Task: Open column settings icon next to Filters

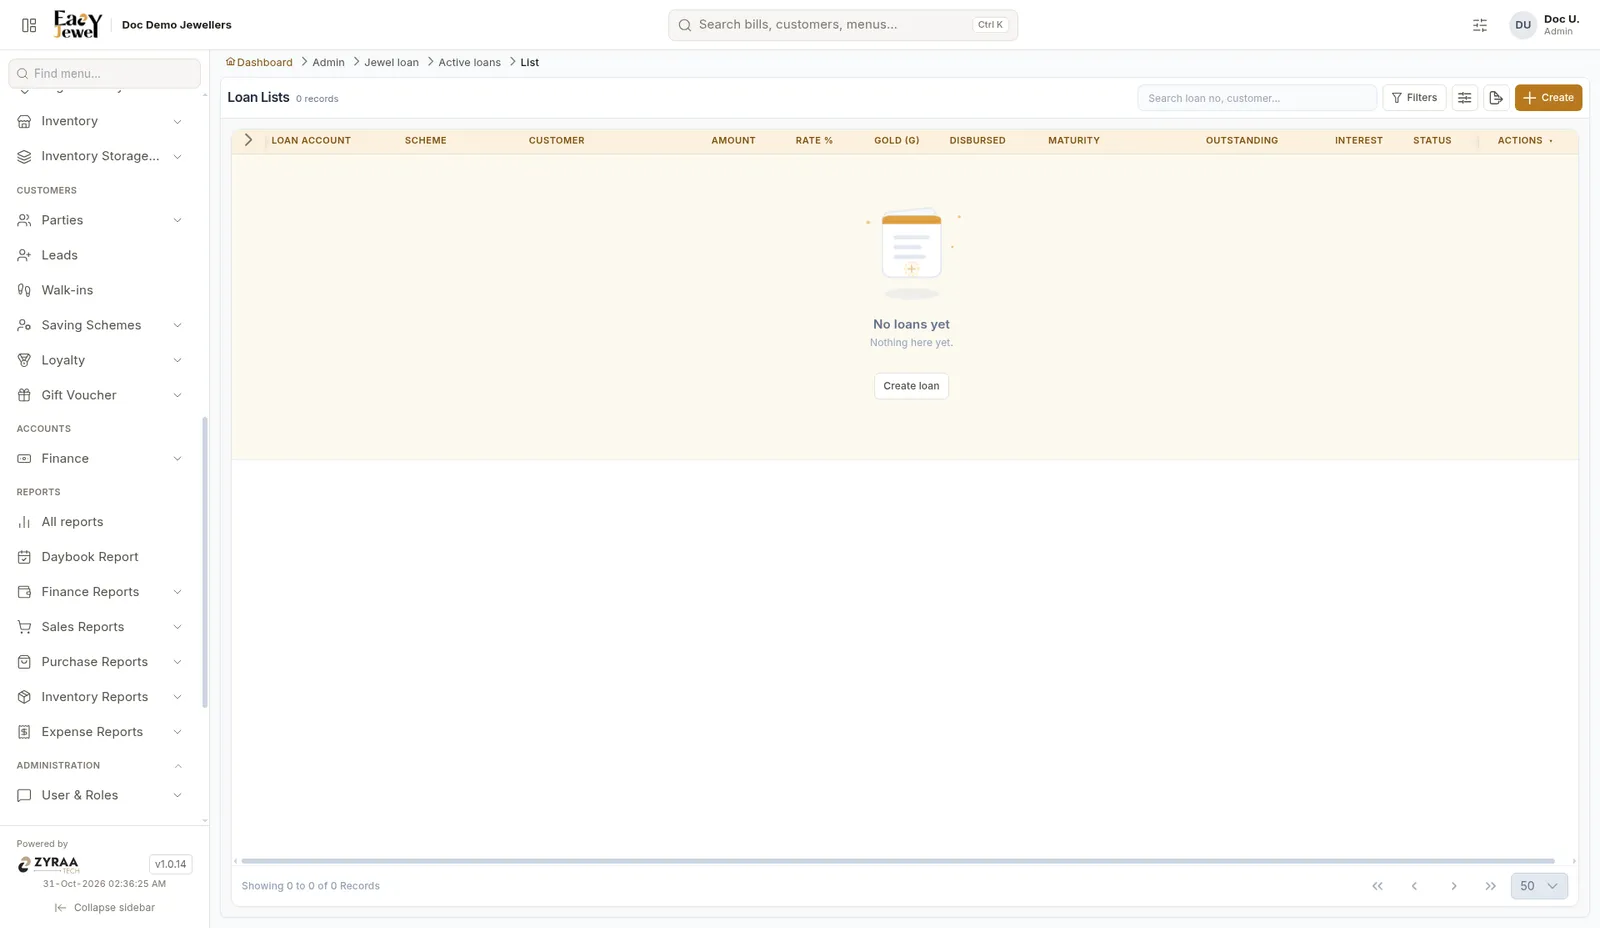Action: click(1465, 98)
